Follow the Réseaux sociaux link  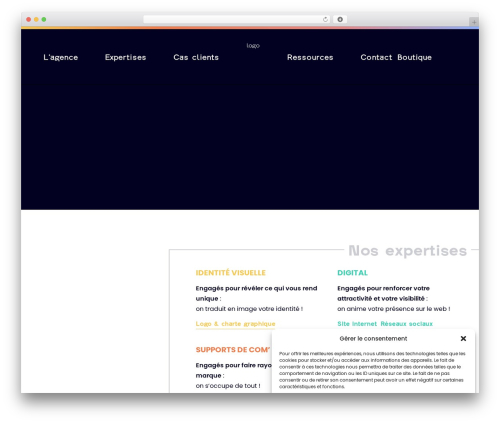coord(407,324)
